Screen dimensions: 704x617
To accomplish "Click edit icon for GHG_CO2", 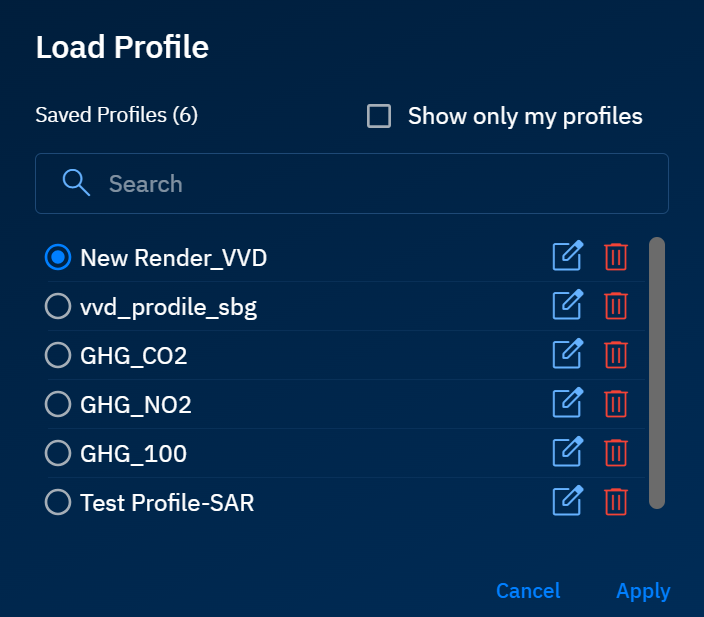I will 567,354.
